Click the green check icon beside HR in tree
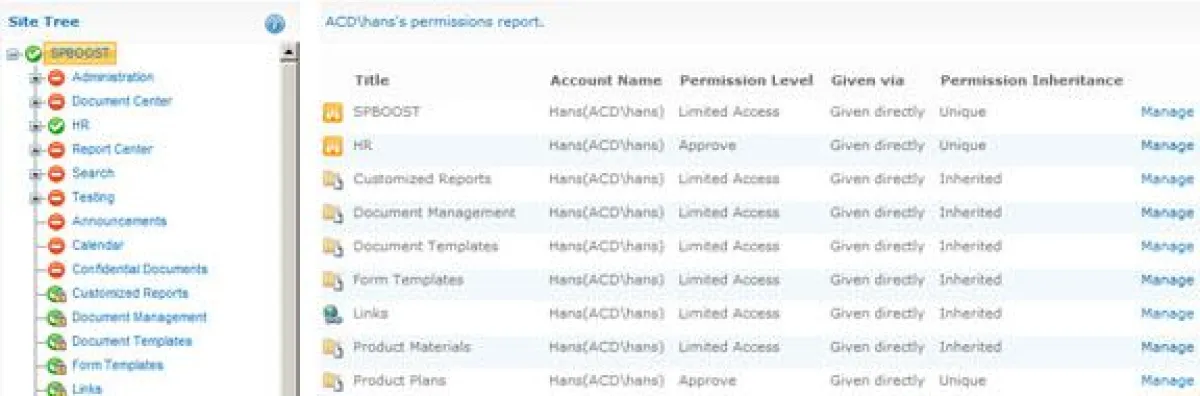Viewport: 1200px width, 396px height. tap(56, 126)
